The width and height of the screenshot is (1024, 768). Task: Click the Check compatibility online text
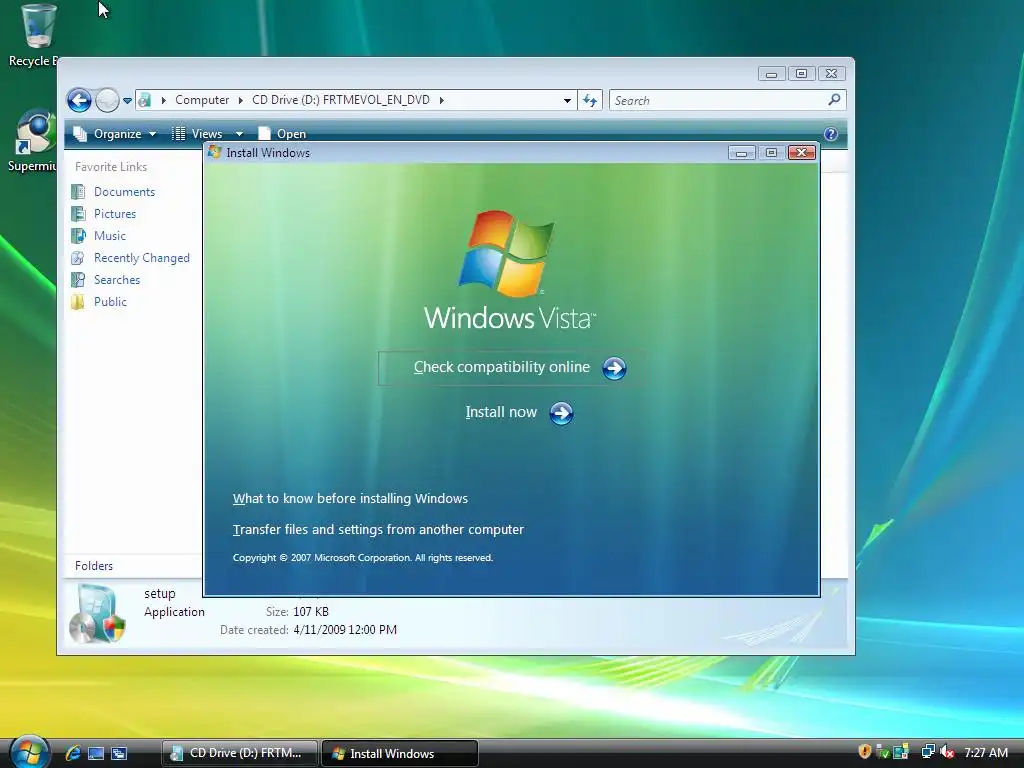pos(502,367)
